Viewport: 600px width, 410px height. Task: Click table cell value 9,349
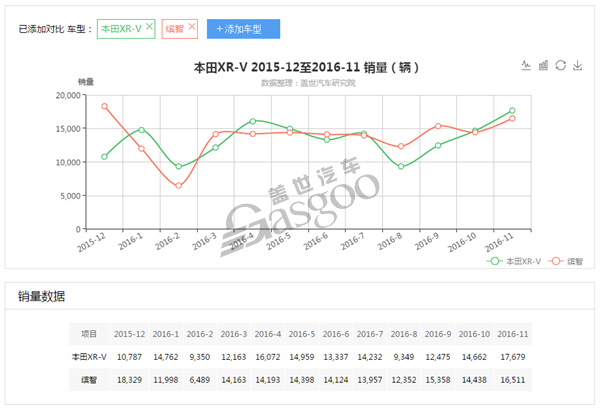(x=404, y=357)
